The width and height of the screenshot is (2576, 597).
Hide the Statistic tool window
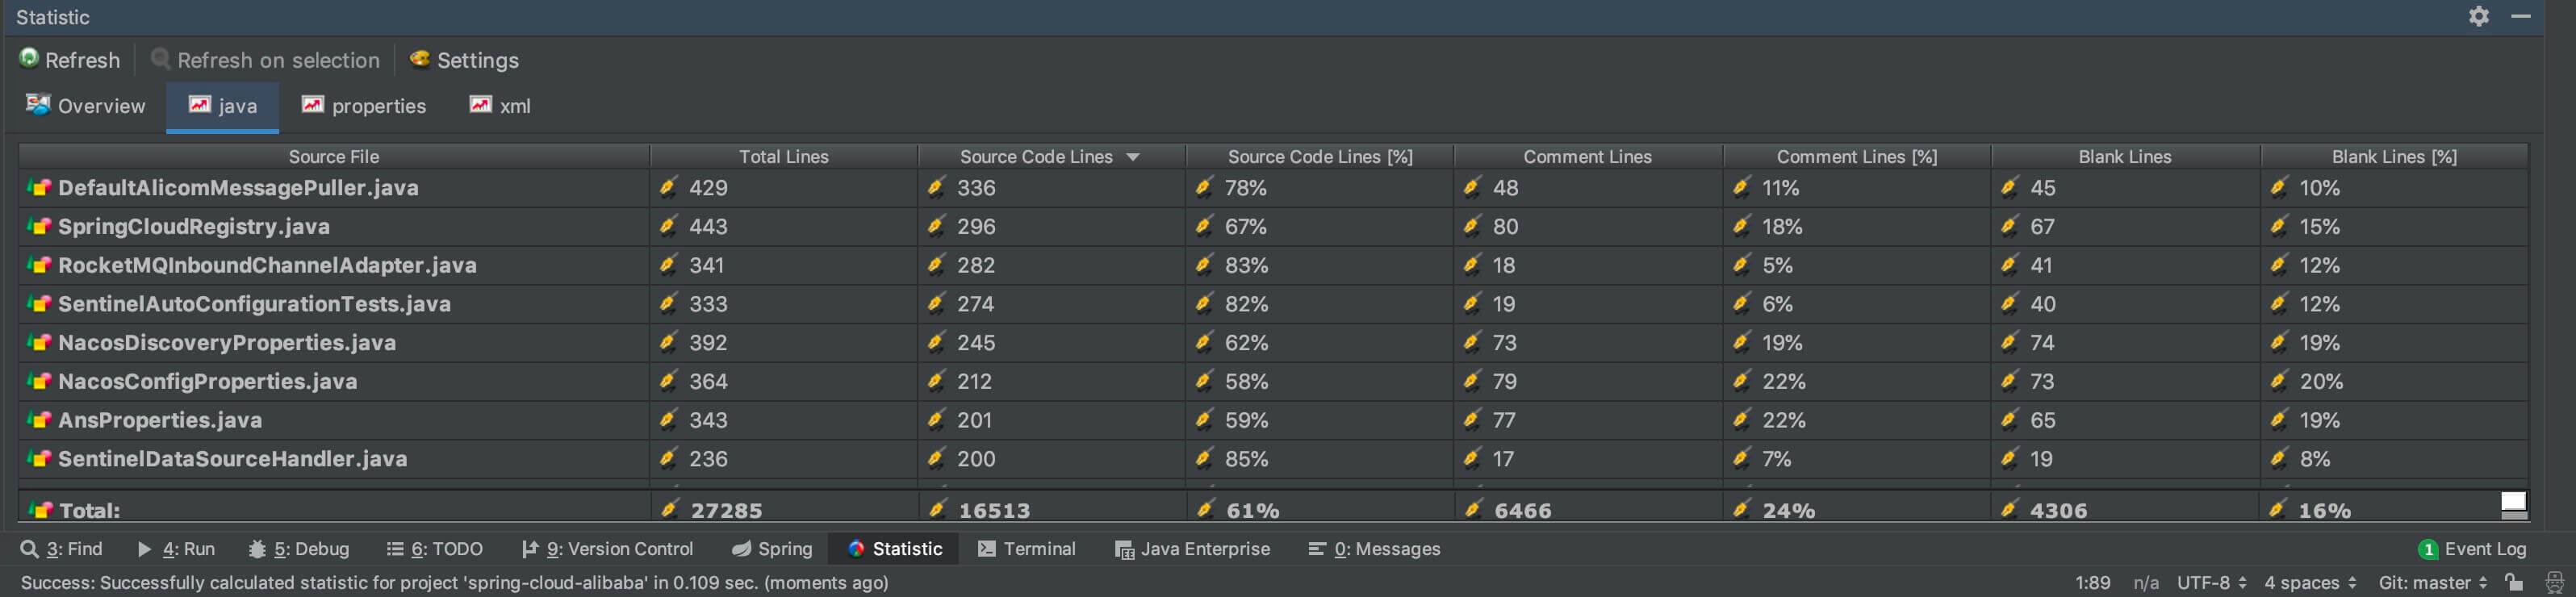click(x=2520, y=16)
